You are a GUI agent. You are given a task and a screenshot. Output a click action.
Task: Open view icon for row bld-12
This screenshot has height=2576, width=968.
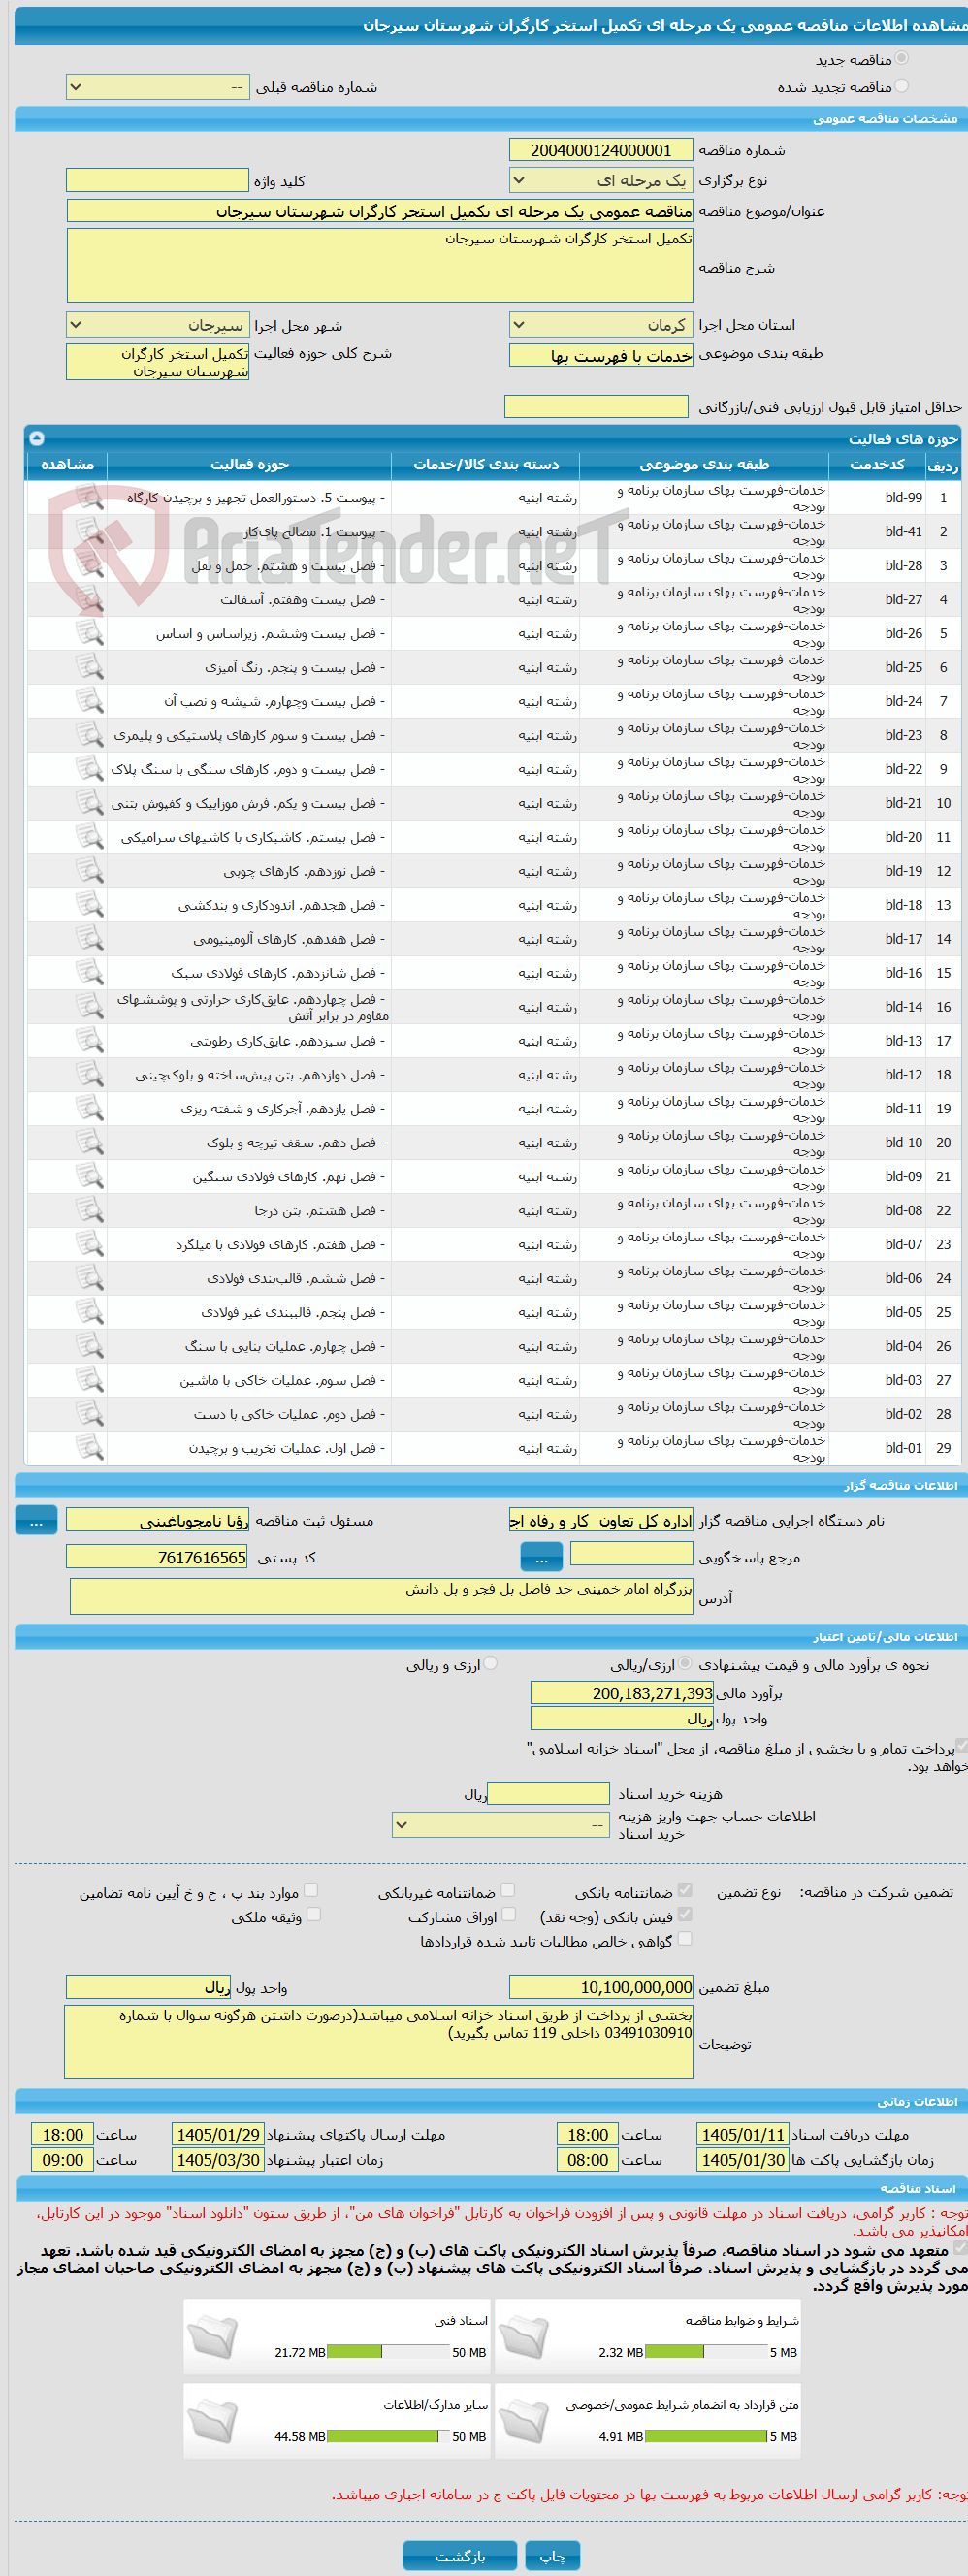[90, 1075]
